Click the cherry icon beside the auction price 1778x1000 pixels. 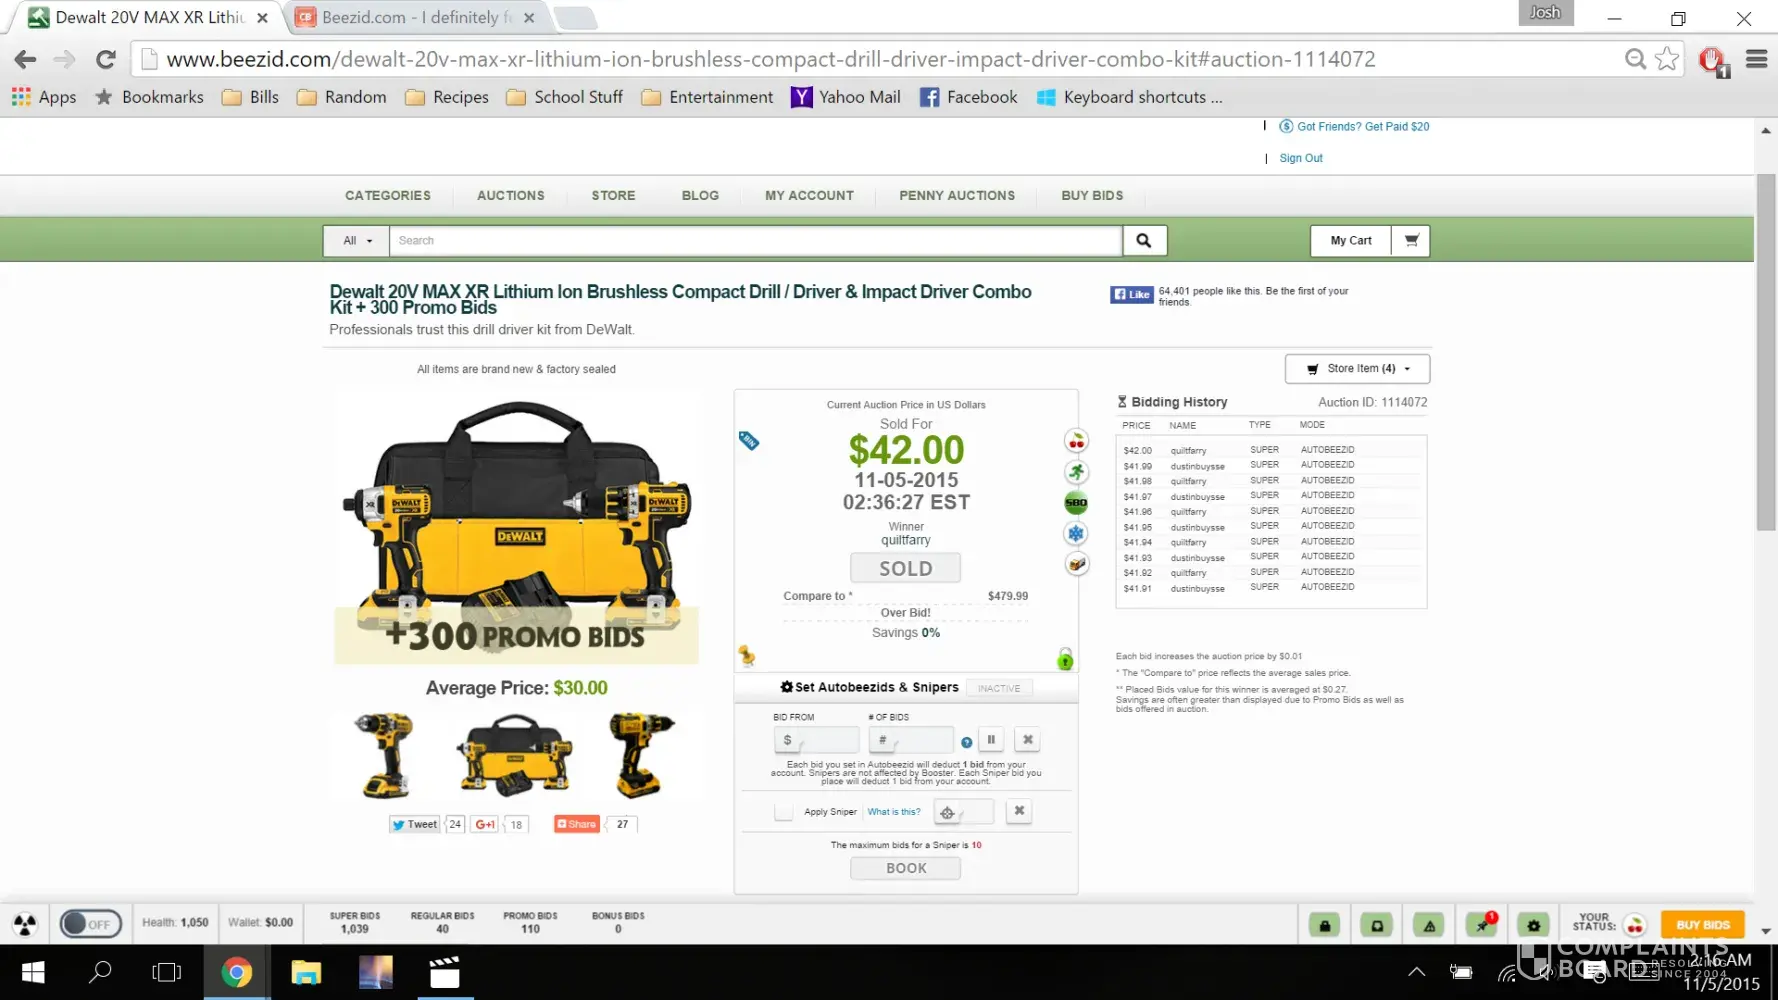click(x=1076, y=441)
